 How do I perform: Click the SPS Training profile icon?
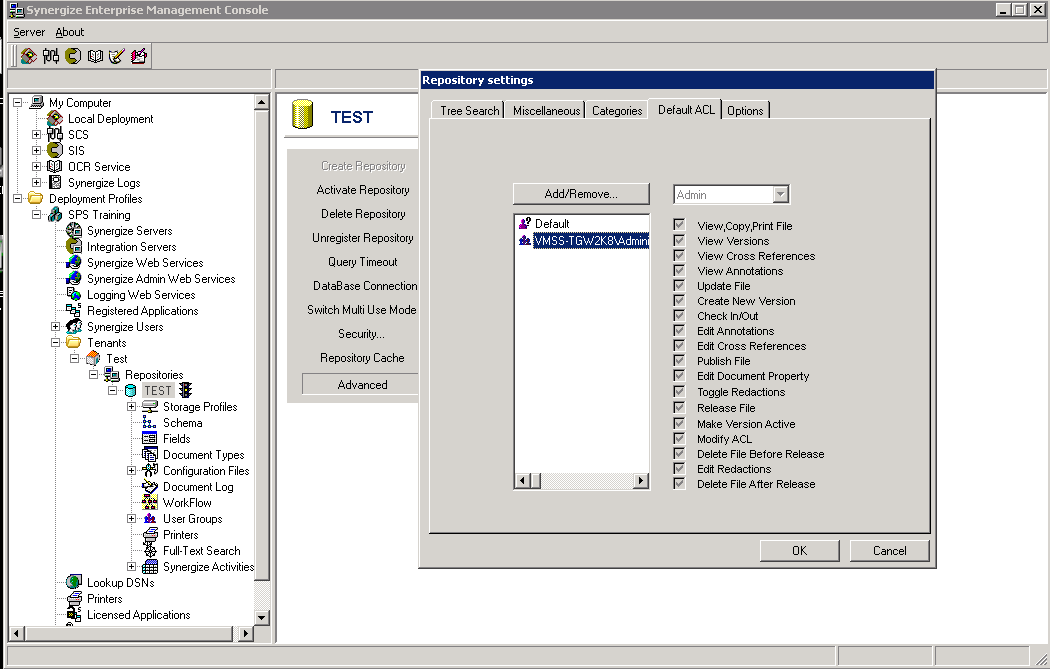[55, 215]
